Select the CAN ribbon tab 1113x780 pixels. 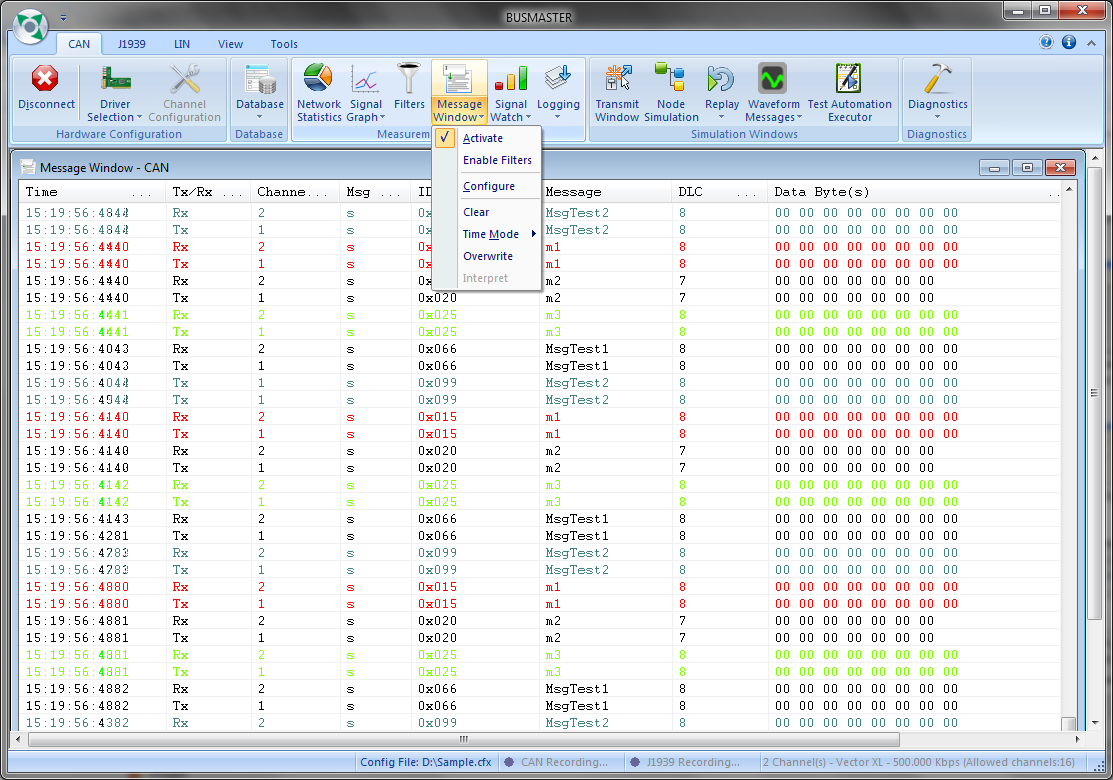(x=79, y=44)
